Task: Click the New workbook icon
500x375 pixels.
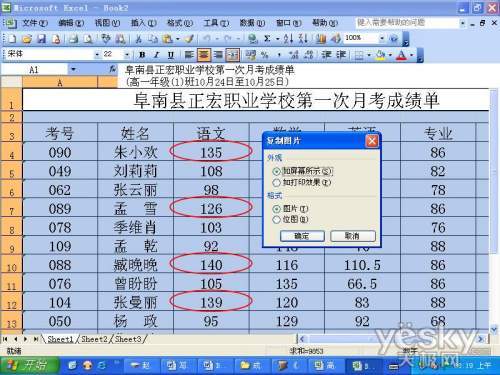Action: tap(13, 39)
